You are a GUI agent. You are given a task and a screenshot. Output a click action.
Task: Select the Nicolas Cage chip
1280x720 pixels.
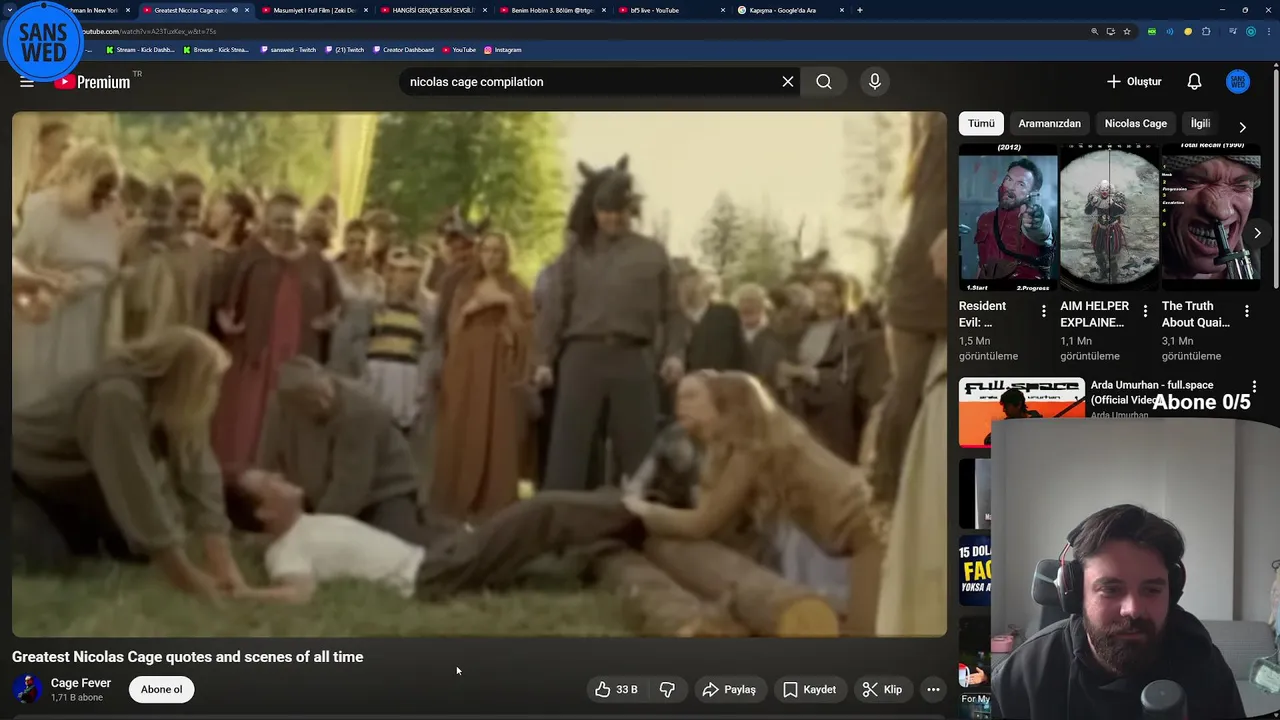coord(1135,123)
